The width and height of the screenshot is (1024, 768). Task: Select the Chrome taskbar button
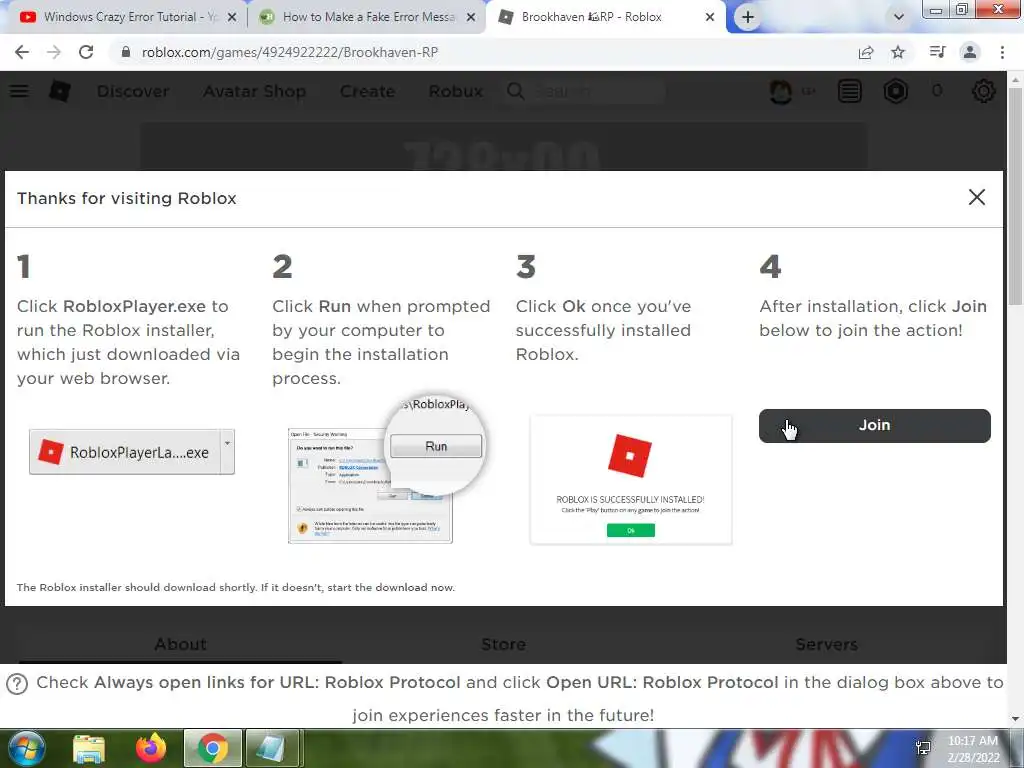pos(212,748)
